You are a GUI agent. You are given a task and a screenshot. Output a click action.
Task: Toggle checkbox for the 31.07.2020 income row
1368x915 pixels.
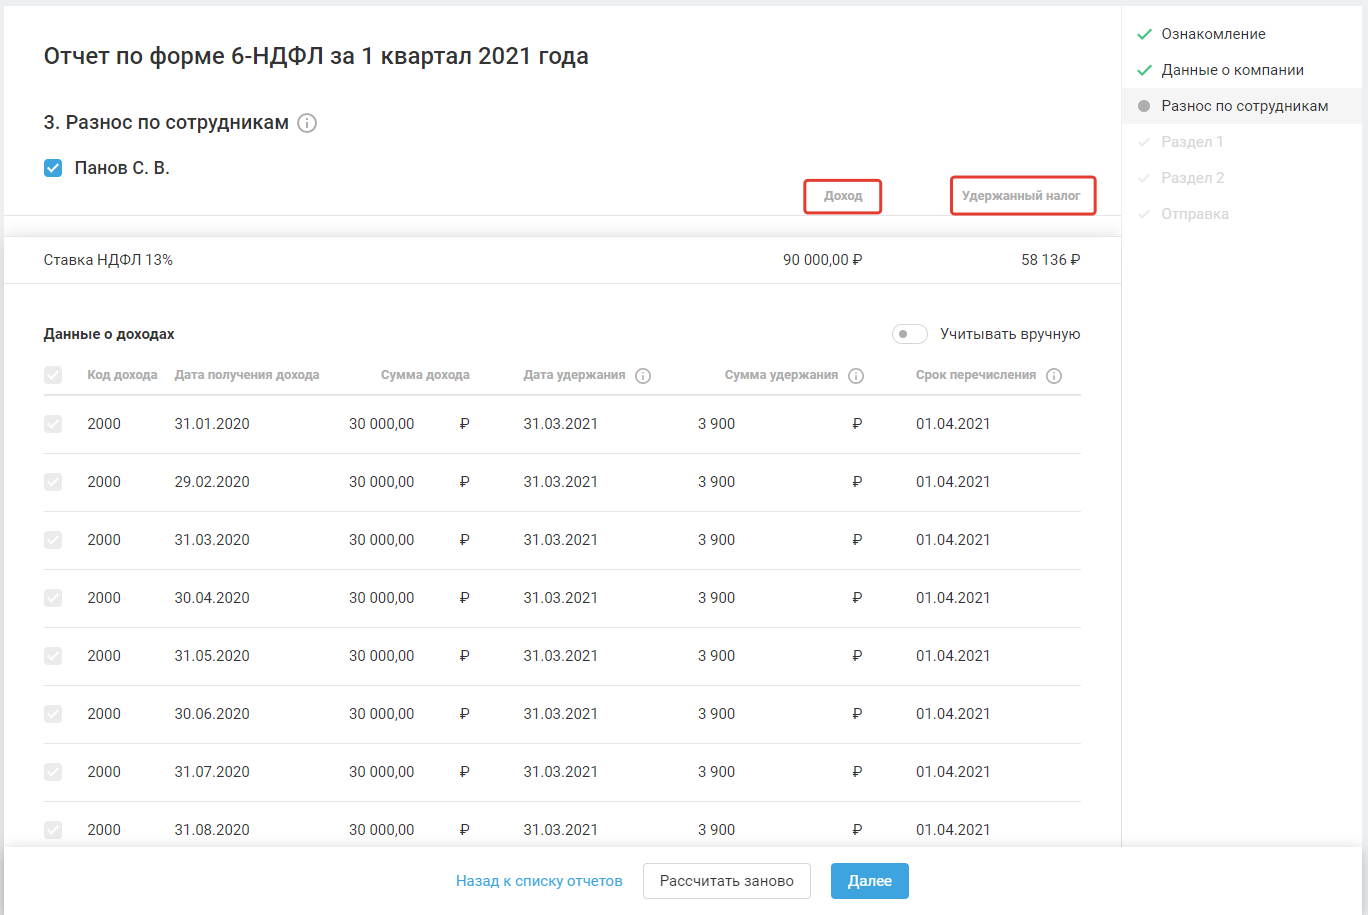point(53,772)
